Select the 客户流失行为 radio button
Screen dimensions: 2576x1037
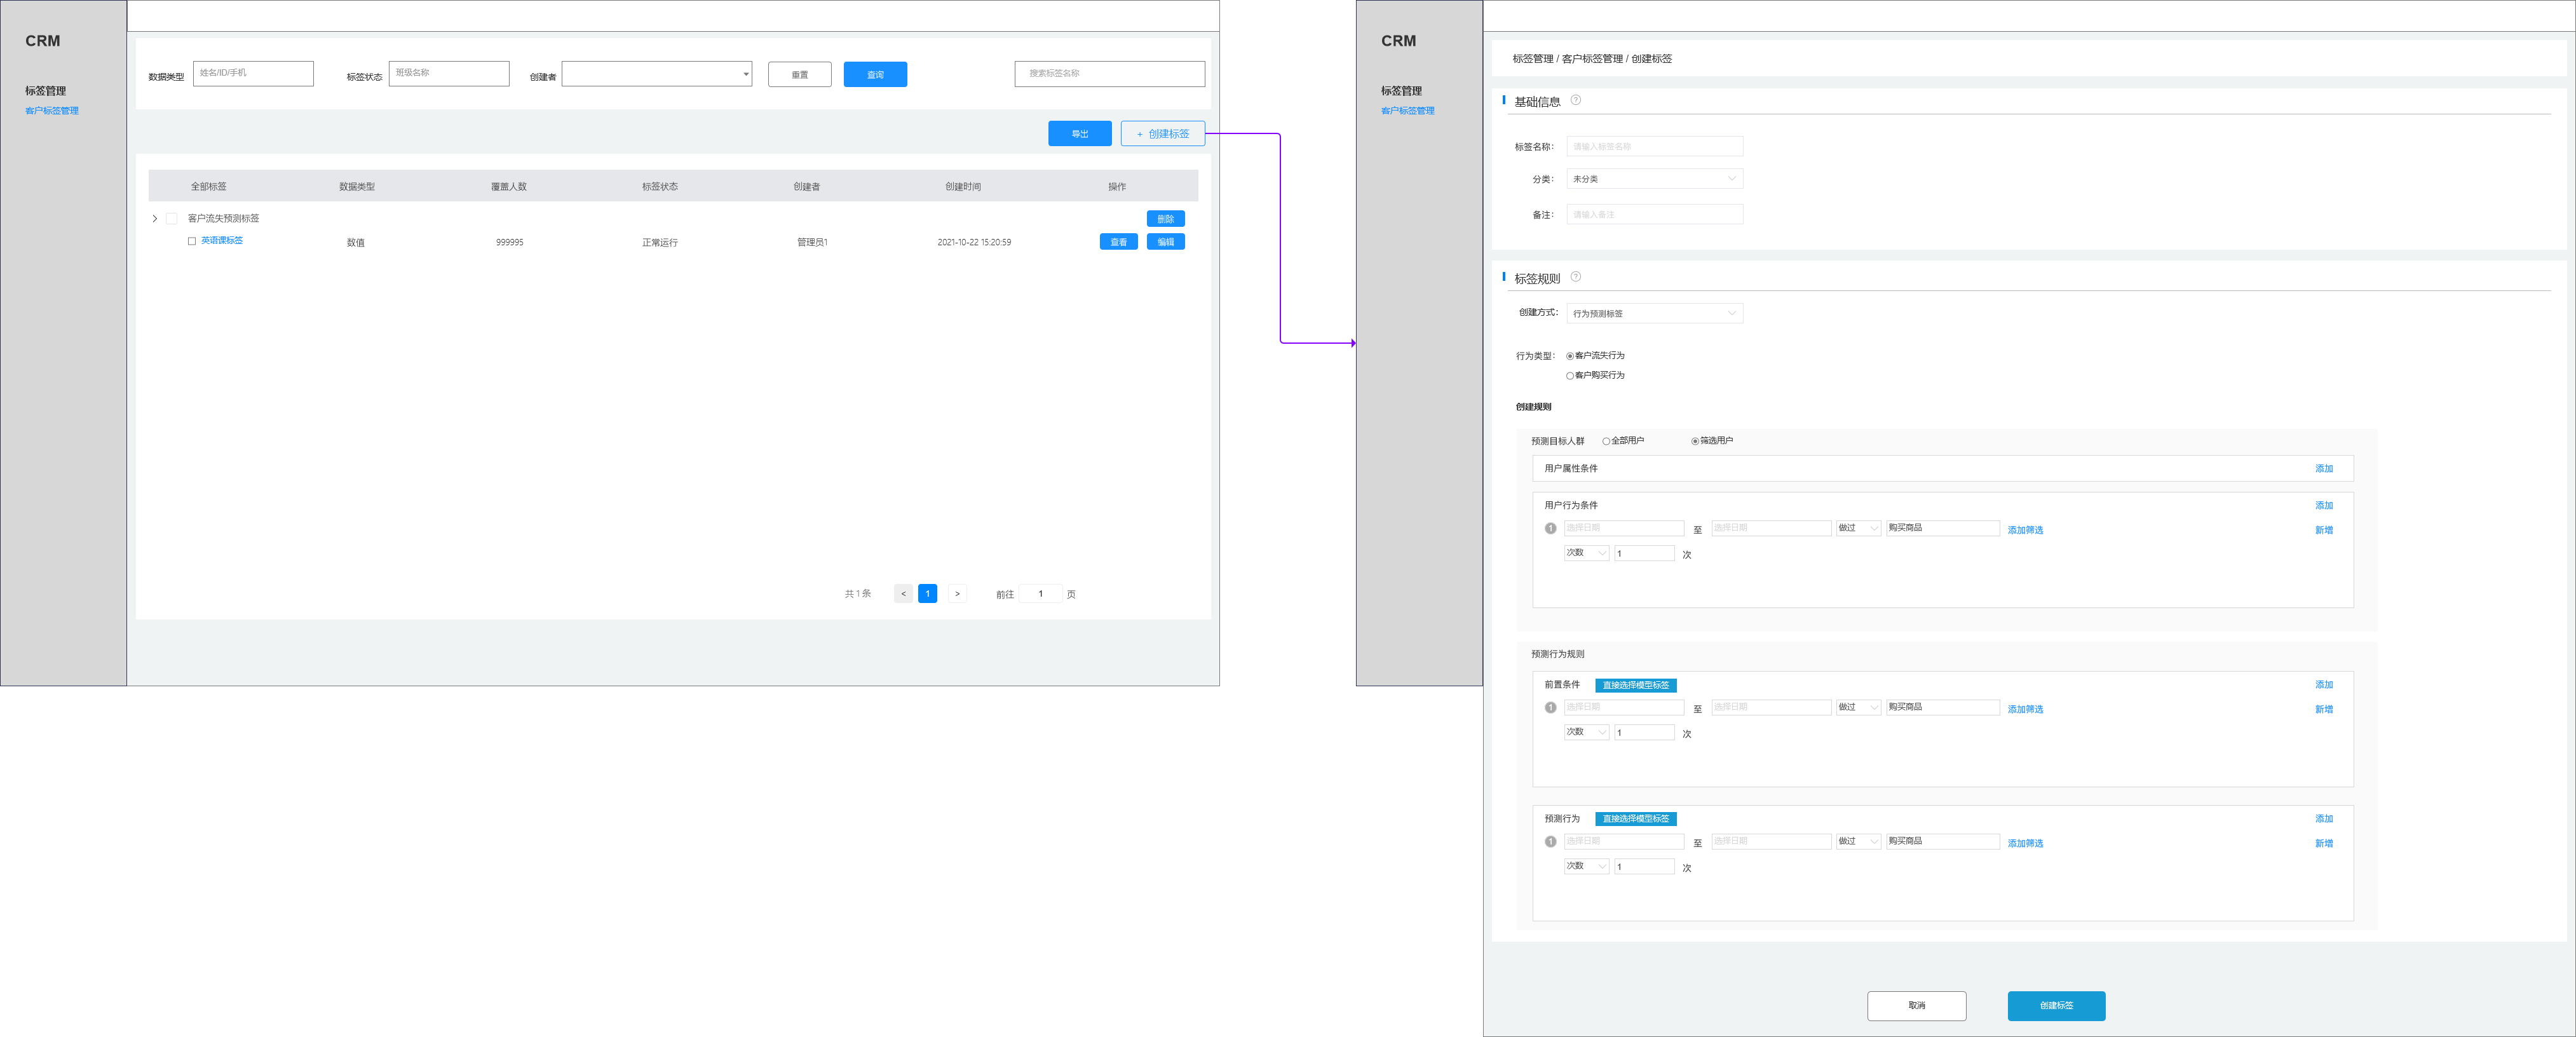coord(1570,356)
